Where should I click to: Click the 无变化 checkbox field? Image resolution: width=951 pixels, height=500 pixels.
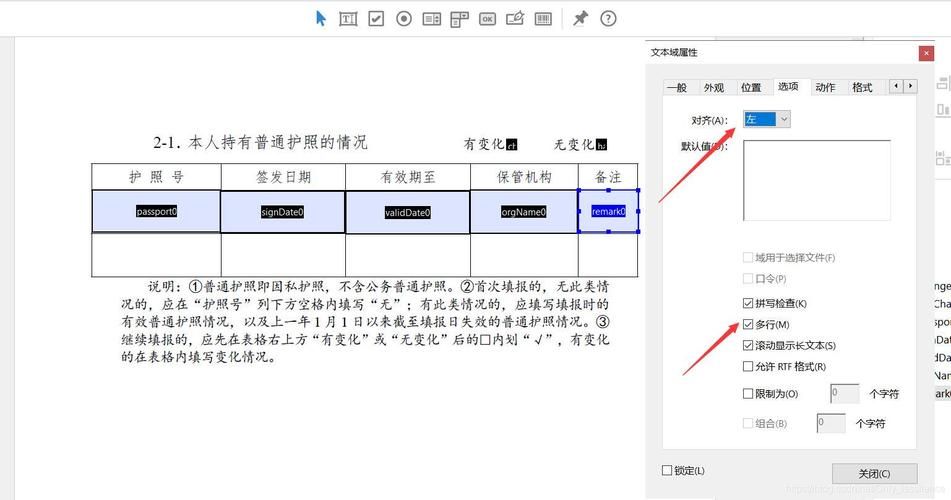point(602,145)
